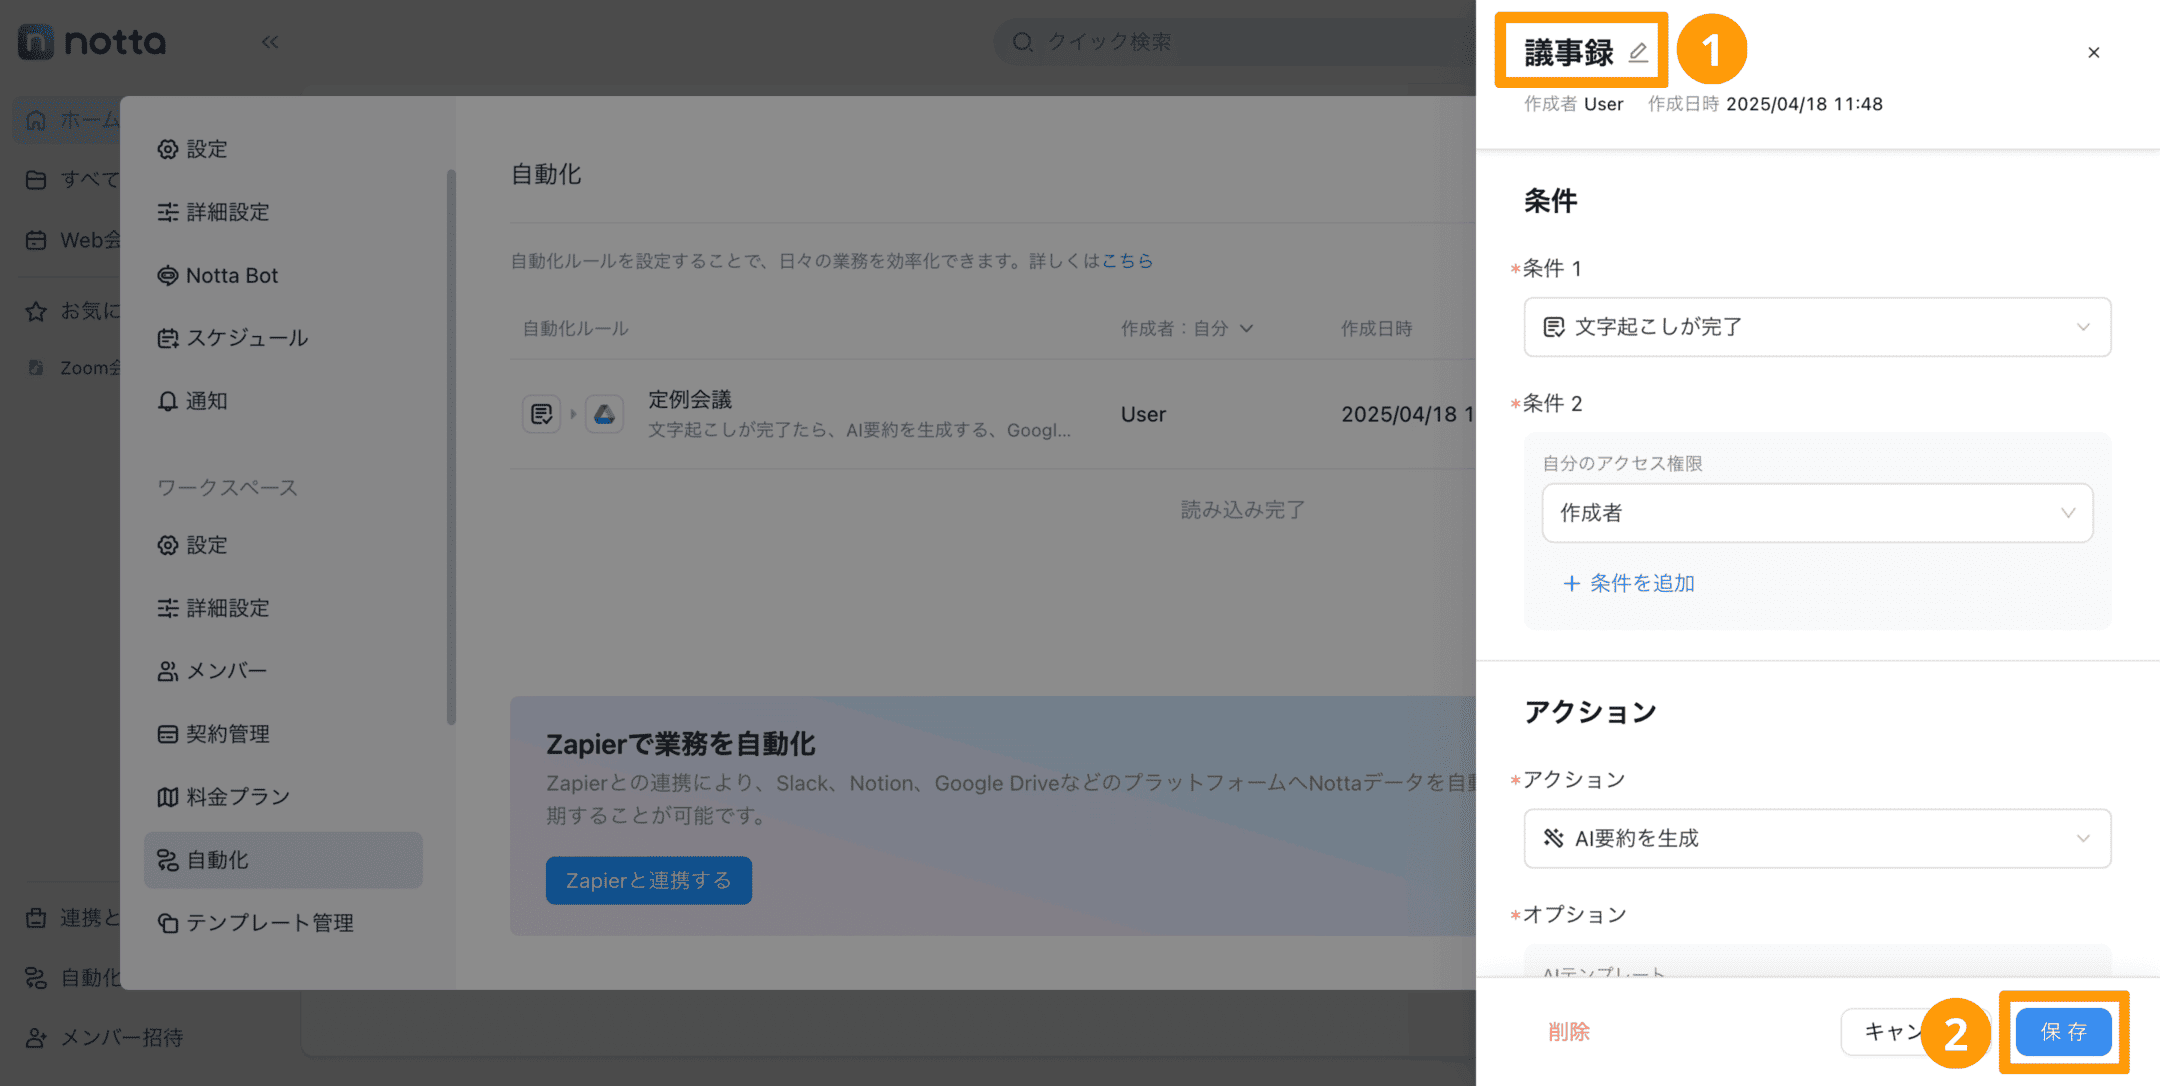Viewport: 2160px width, 1086px height.
Task: Click the 通知 bell icon
Action: [167, 402]
